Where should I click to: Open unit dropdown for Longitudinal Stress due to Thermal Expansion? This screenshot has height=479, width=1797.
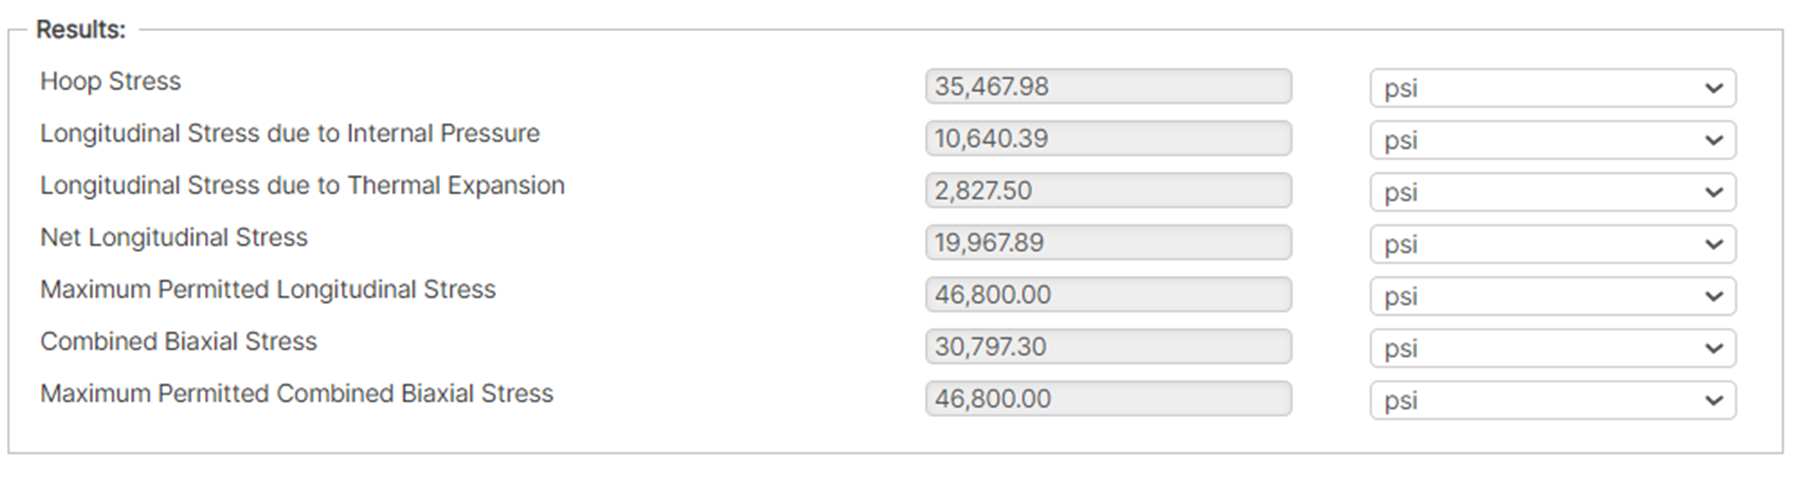tap(1552, 192)
